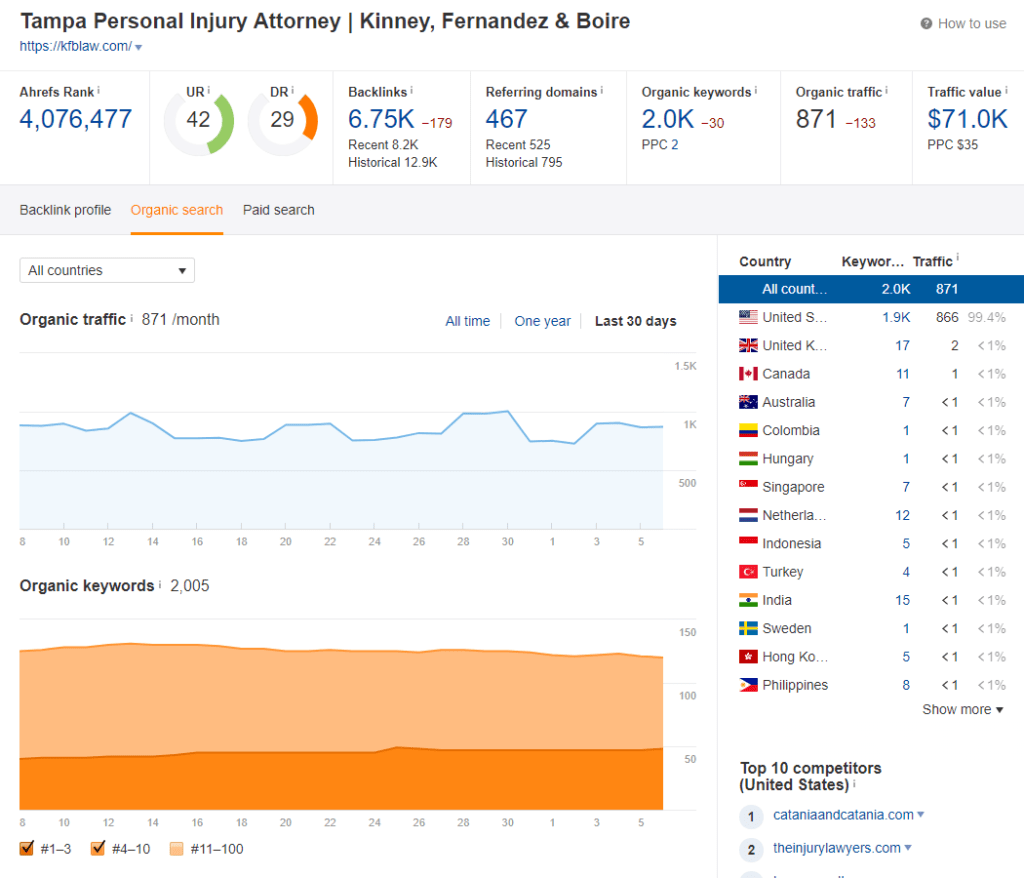Viewport: 1024px width, 878px height.
Task: Open Canada 11 keywords count
Action: (x=903, y=374)
